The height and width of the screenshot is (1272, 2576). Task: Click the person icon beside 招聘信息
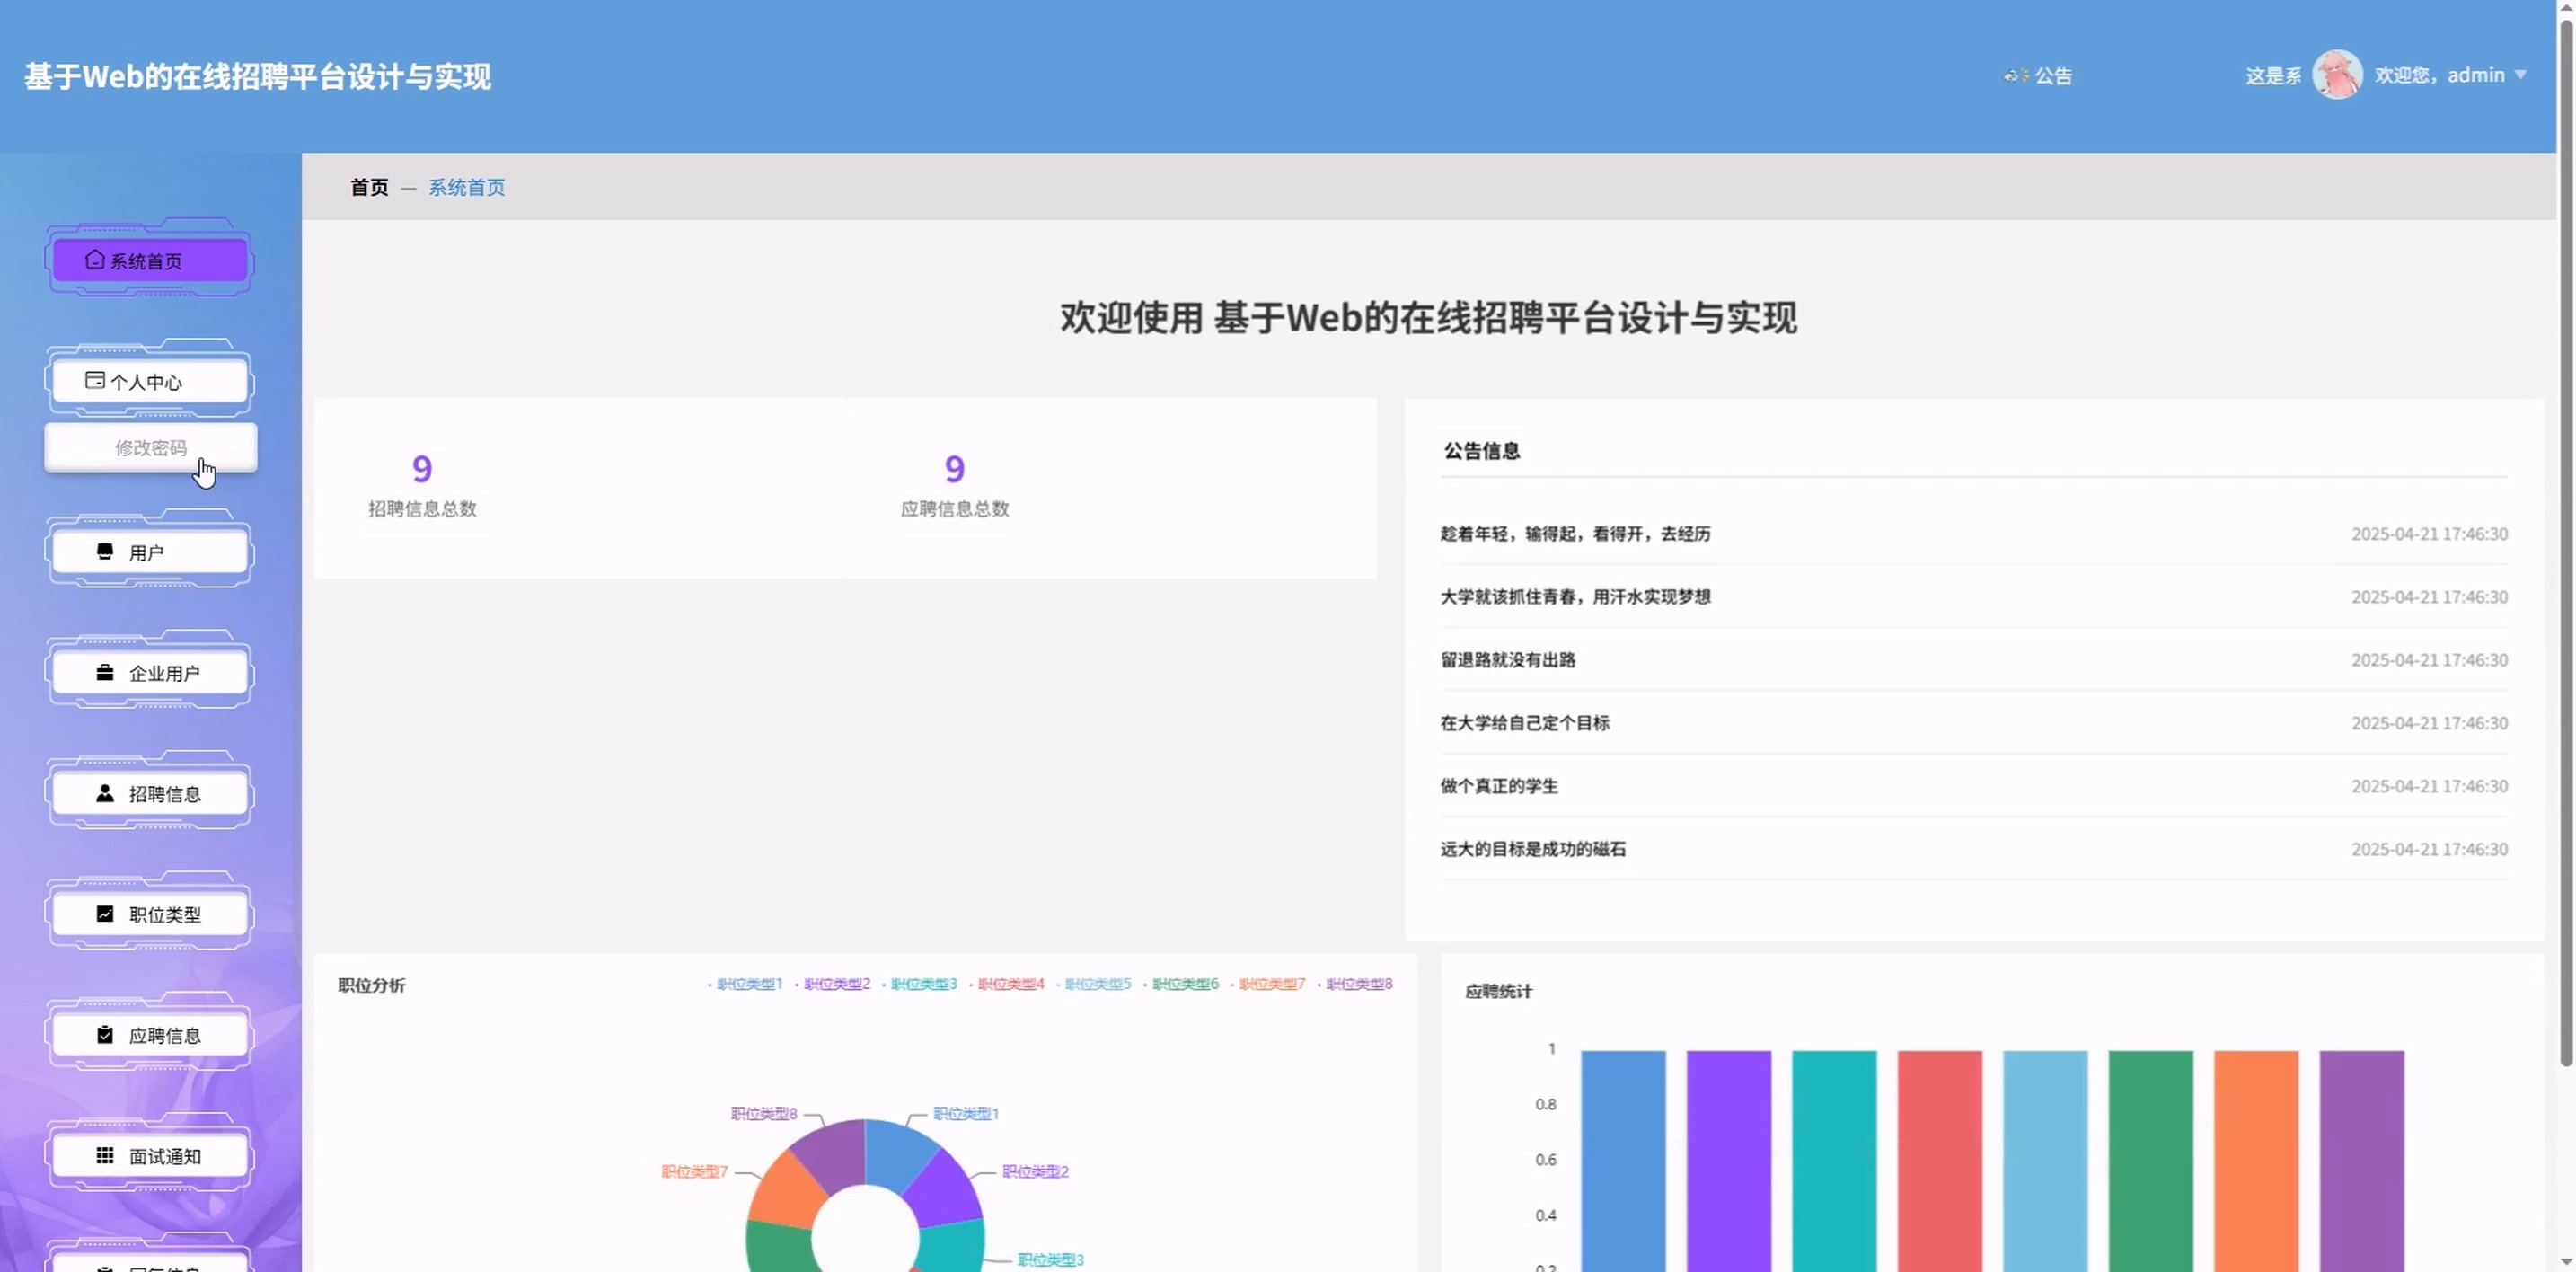105,793
